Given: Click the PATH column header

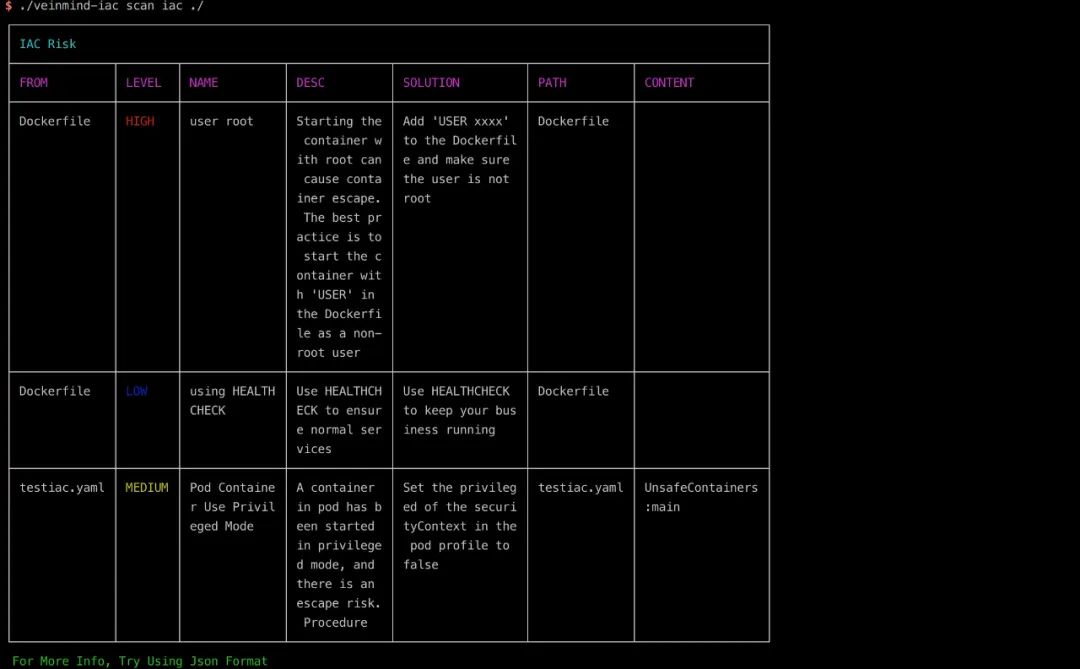Looking at the screenshot, I should [552, 83].
